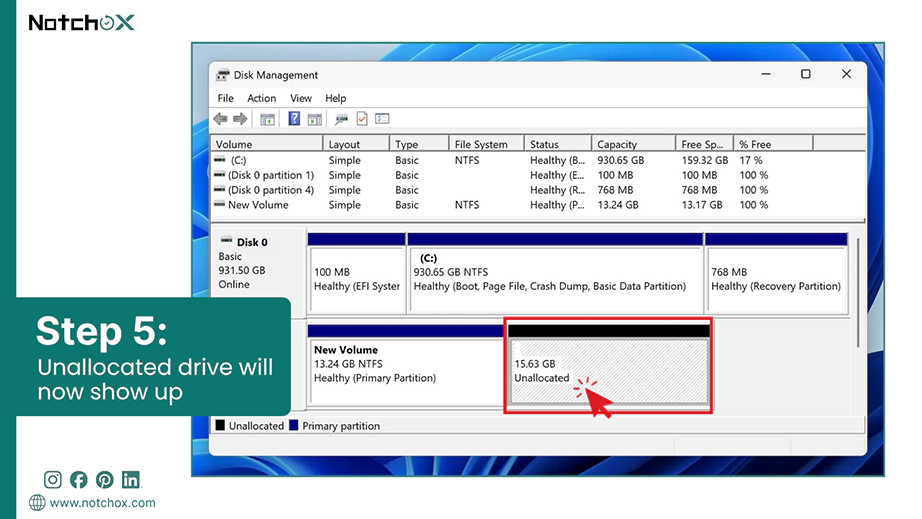Open the Instagram social icon
Image resolution: width=922 pixels, height=519 pixels.
pos(52,480)
